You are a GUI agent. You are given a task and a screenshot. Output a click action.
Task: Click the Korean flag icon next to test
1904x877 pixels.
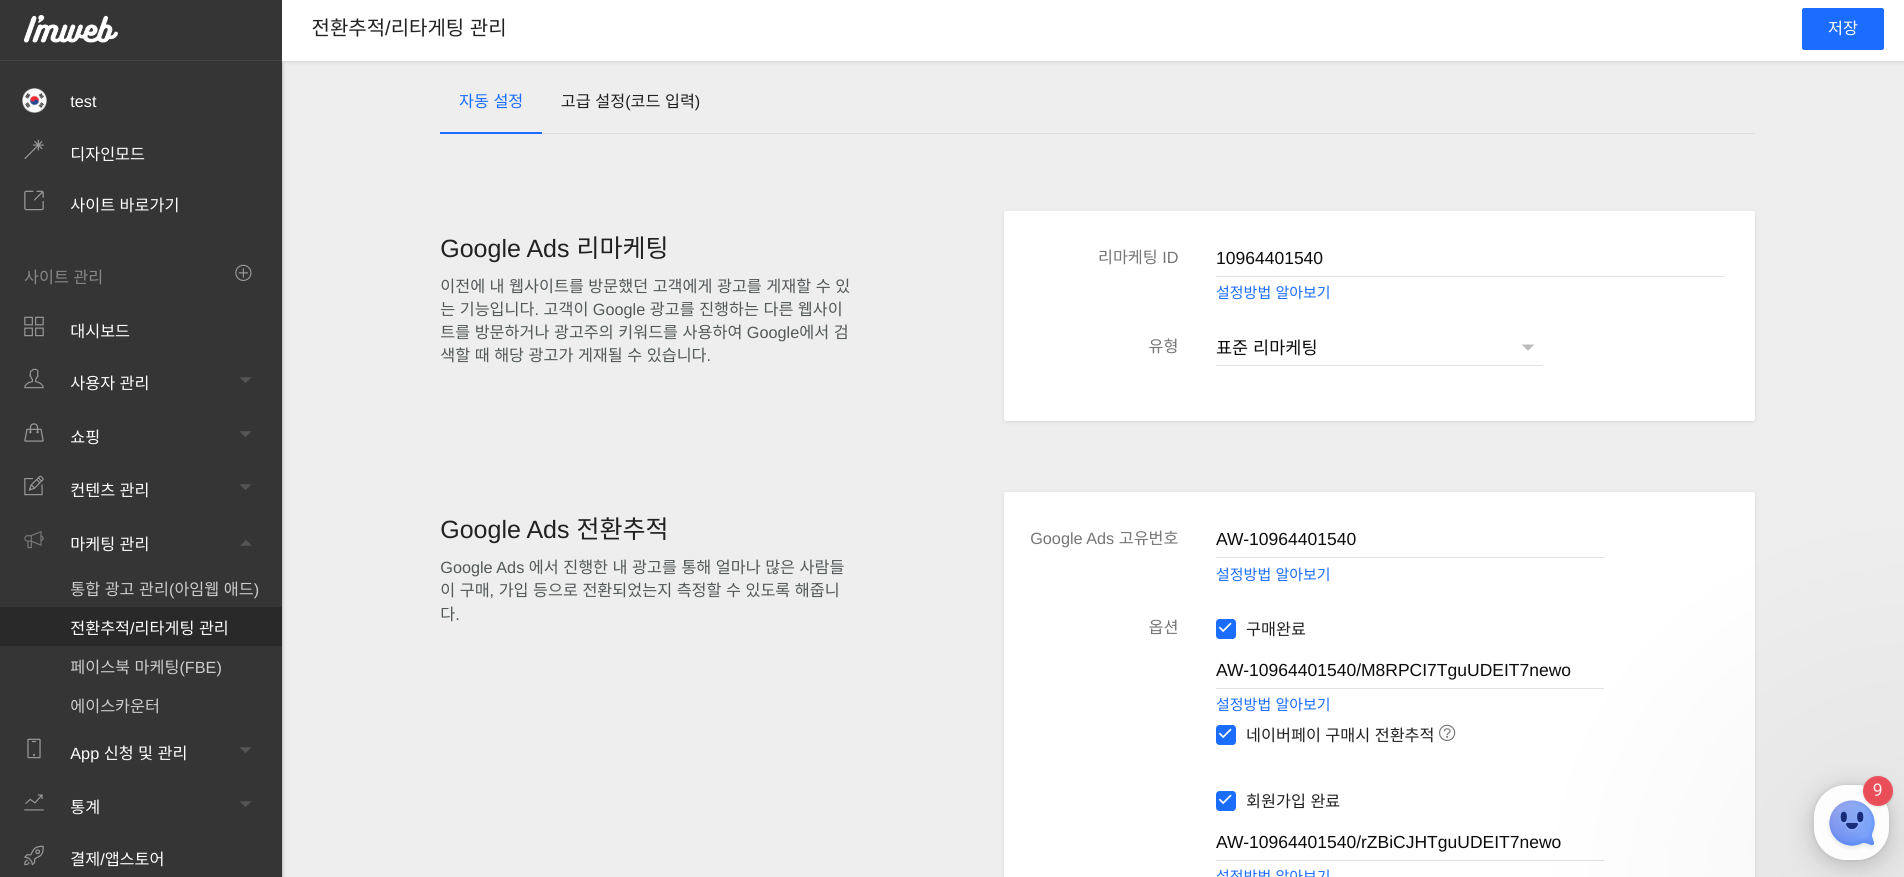click(34, 100)
